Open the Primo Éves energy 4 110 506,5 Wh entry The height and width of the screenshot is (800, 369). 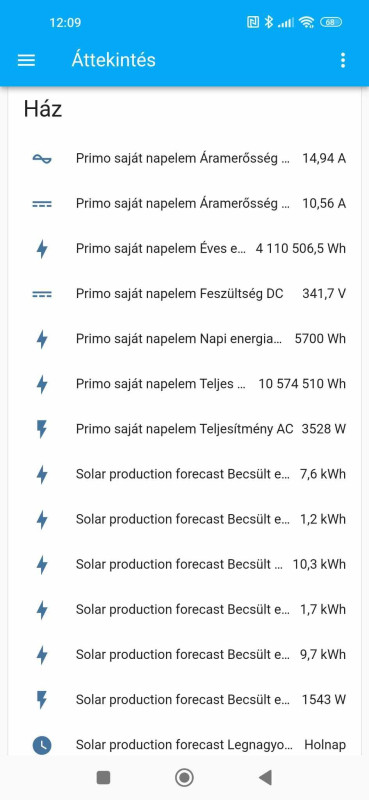coord(185,248)
